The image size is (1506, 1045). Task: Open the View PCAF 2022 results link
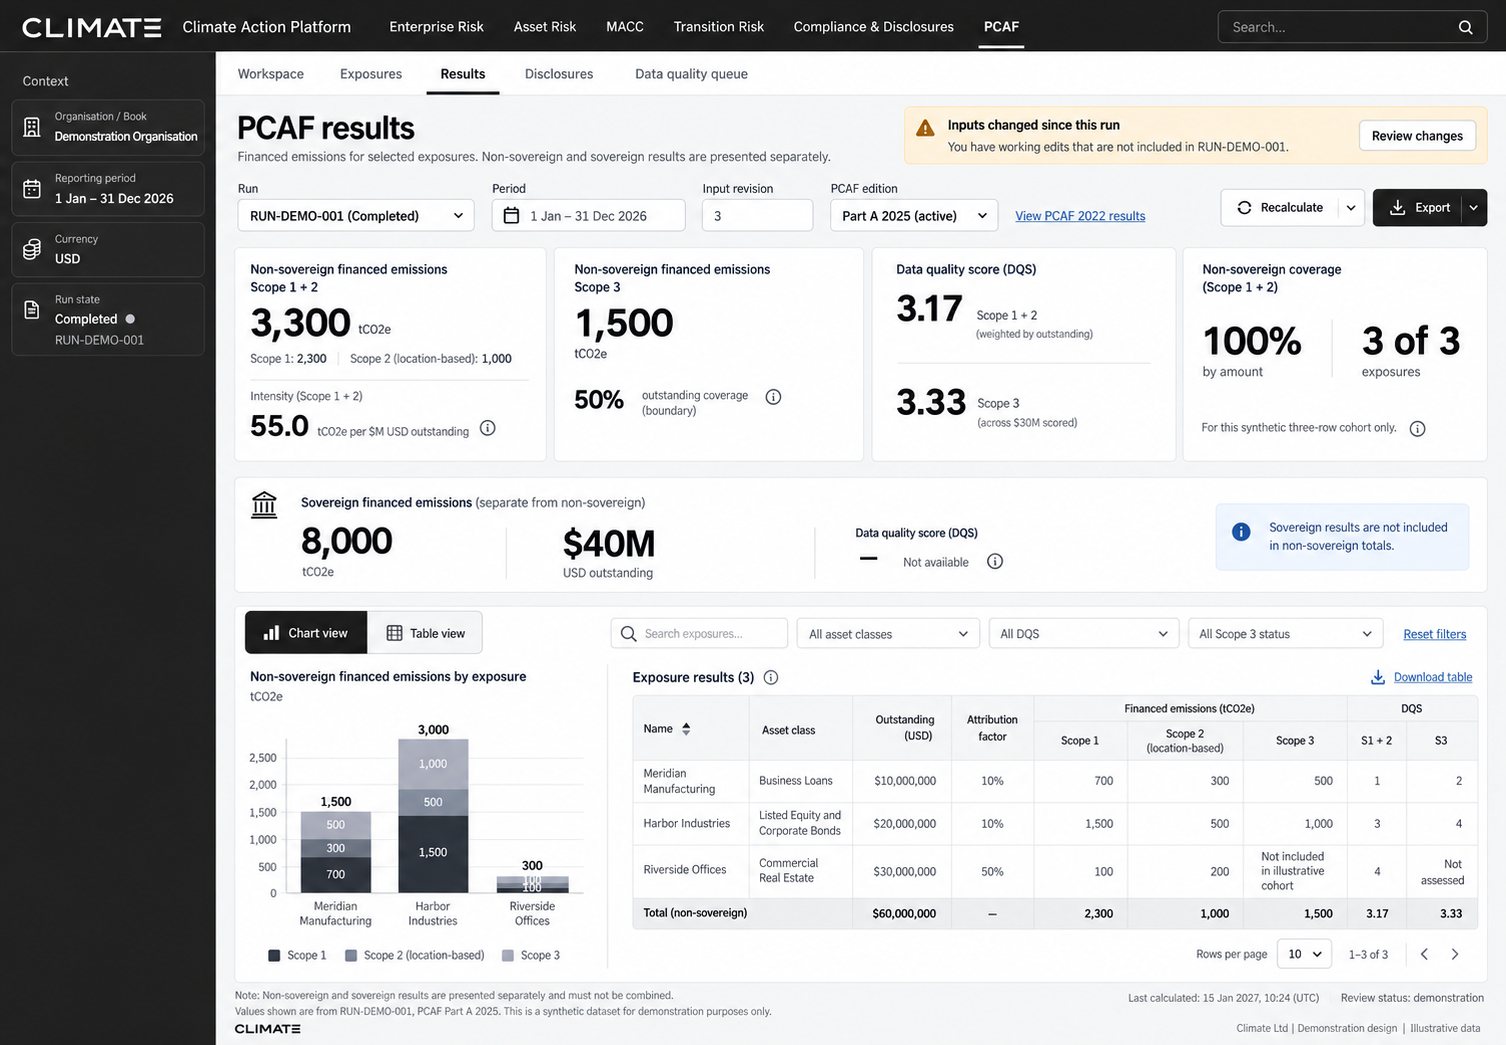click(x=1080, y=216)
